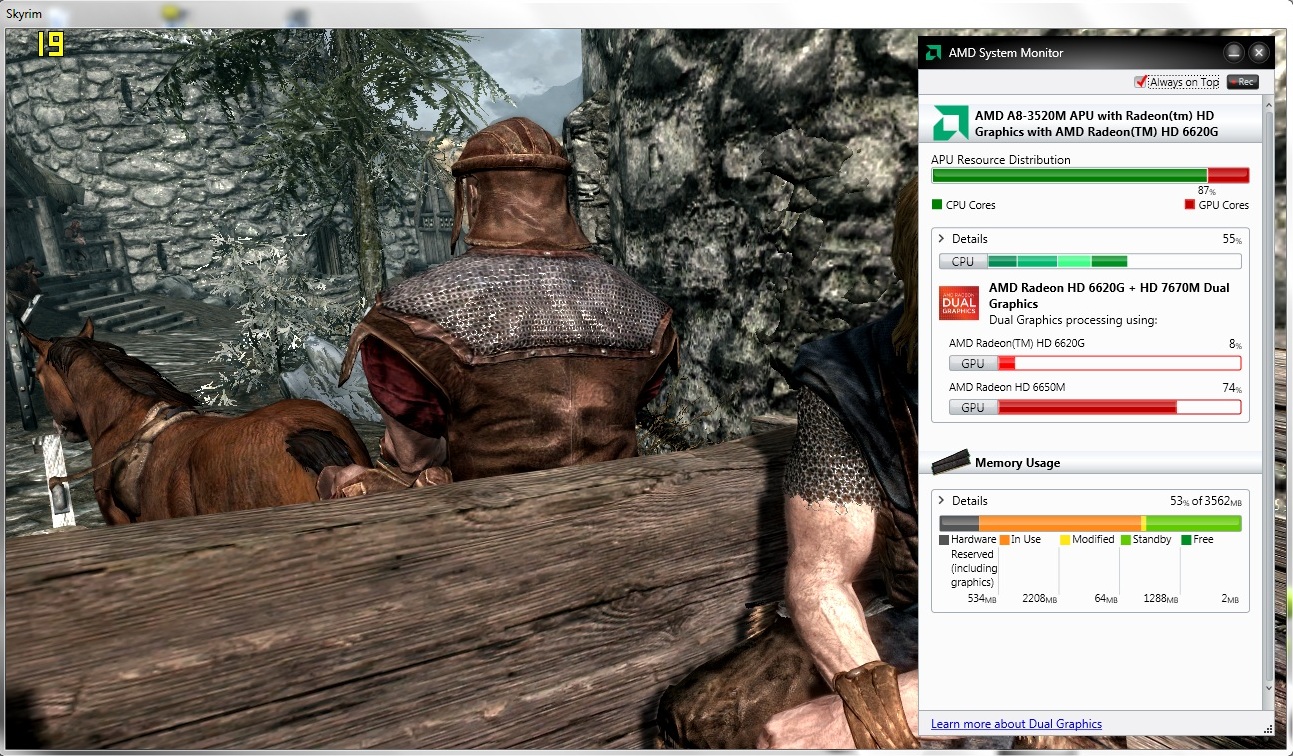This screenshot has width=1293, height=756.
Task: Click the dark green Free legend square
Action: (1186, 540)
